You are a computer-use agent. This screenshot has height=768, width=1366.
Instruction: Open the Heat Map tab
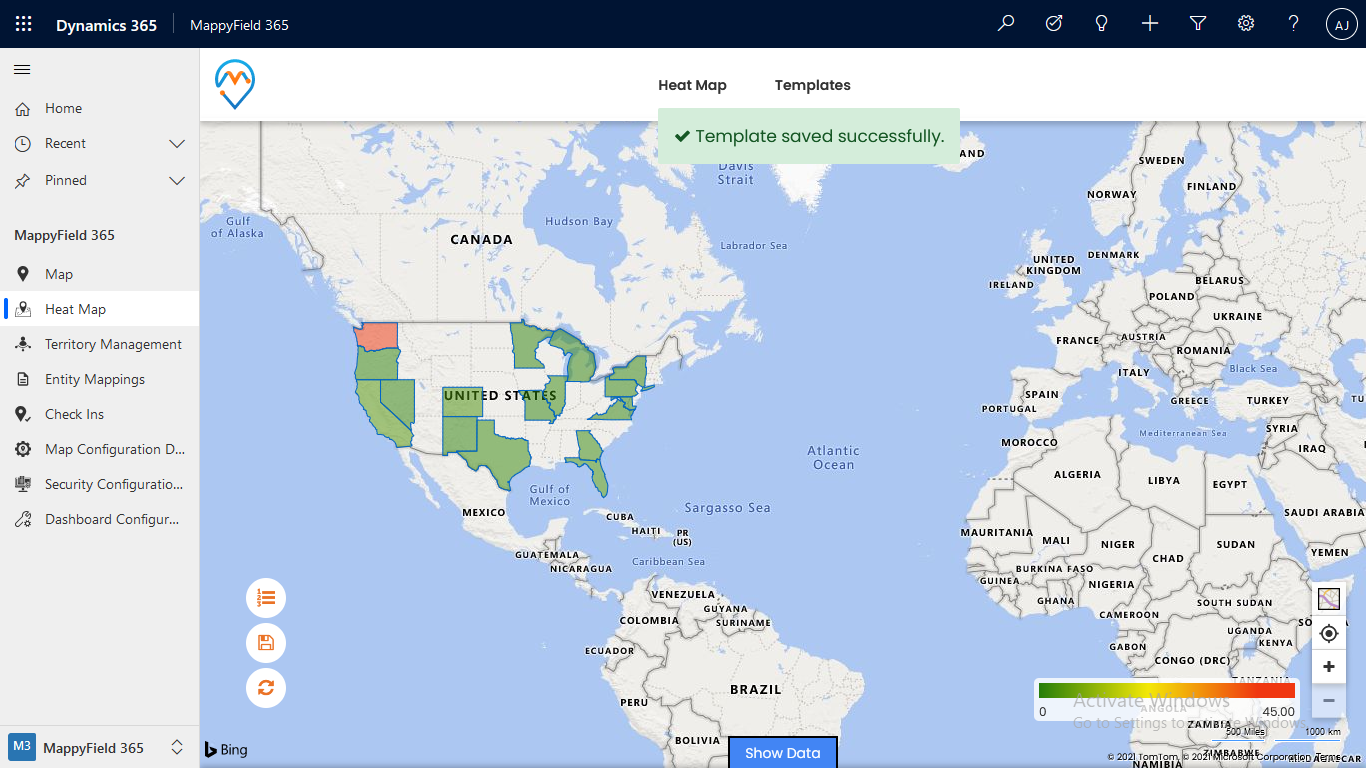(692, 85)
